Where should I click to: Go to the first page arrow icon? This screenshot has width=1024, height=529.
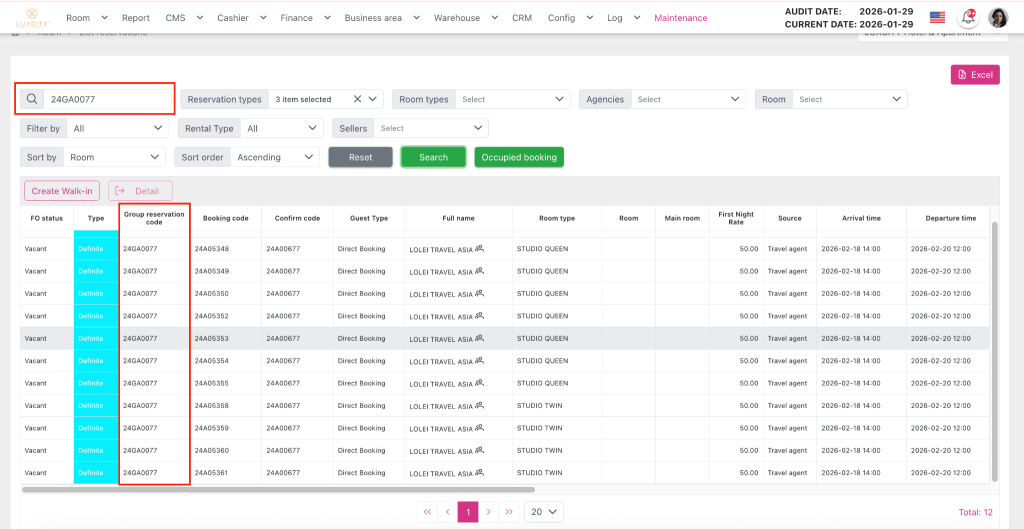(427, 511)
